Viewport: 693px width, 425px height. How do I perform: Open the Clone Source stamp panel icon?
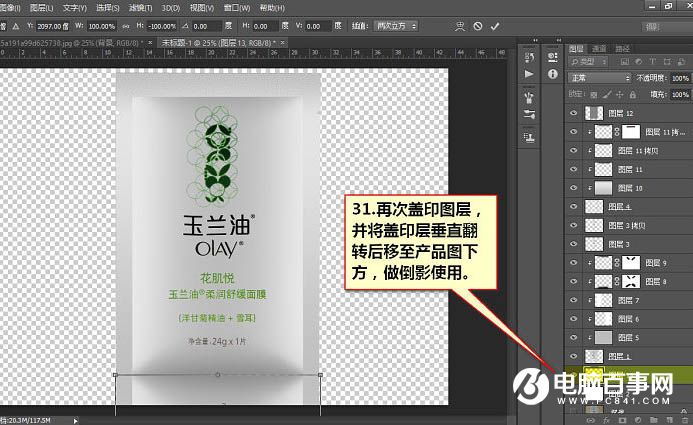(x=529, y=138)
